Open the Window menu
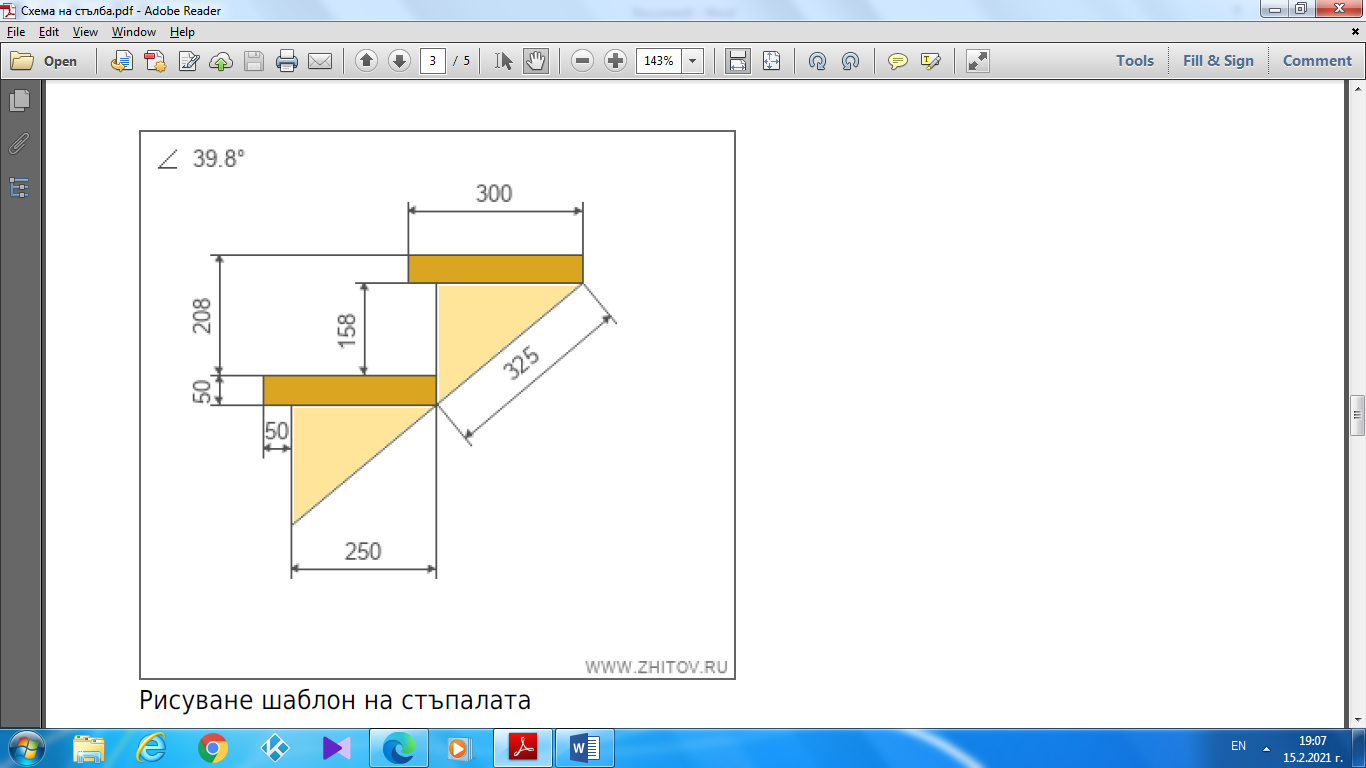 (x=133, y=32)
